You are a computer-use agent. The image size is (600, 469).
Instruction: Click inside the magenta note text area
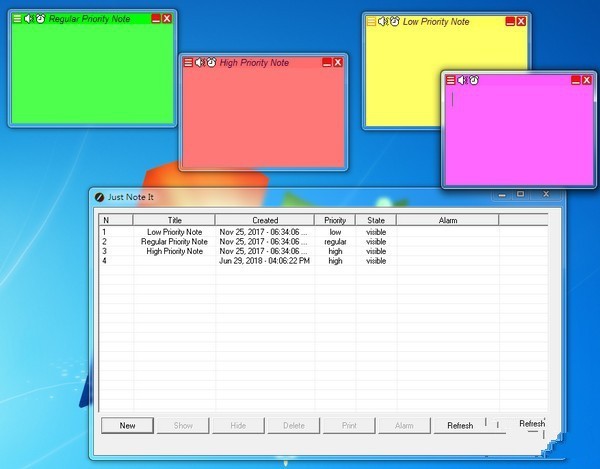[518, 134]
